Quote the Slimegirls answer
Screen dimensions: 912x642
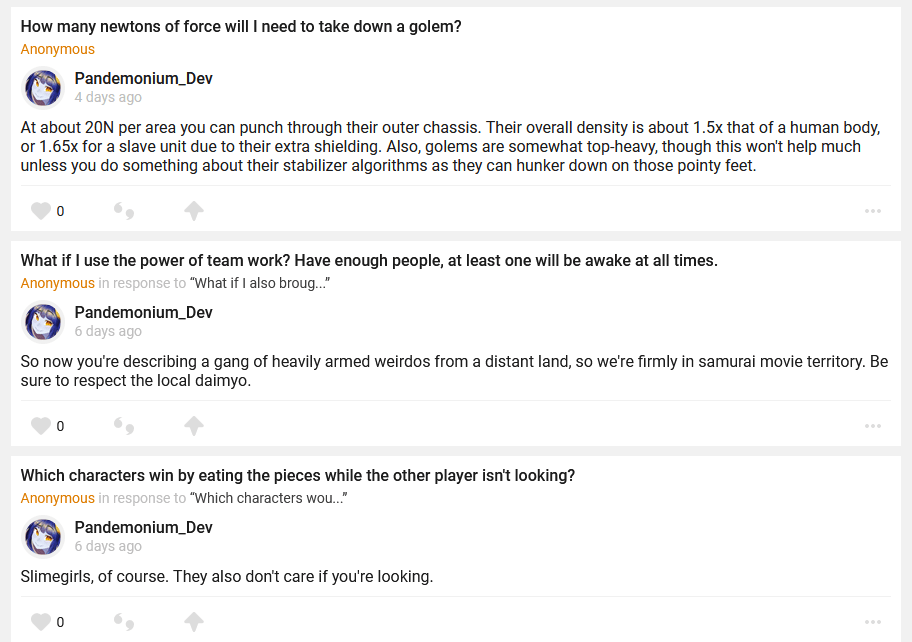coord(124,622)
